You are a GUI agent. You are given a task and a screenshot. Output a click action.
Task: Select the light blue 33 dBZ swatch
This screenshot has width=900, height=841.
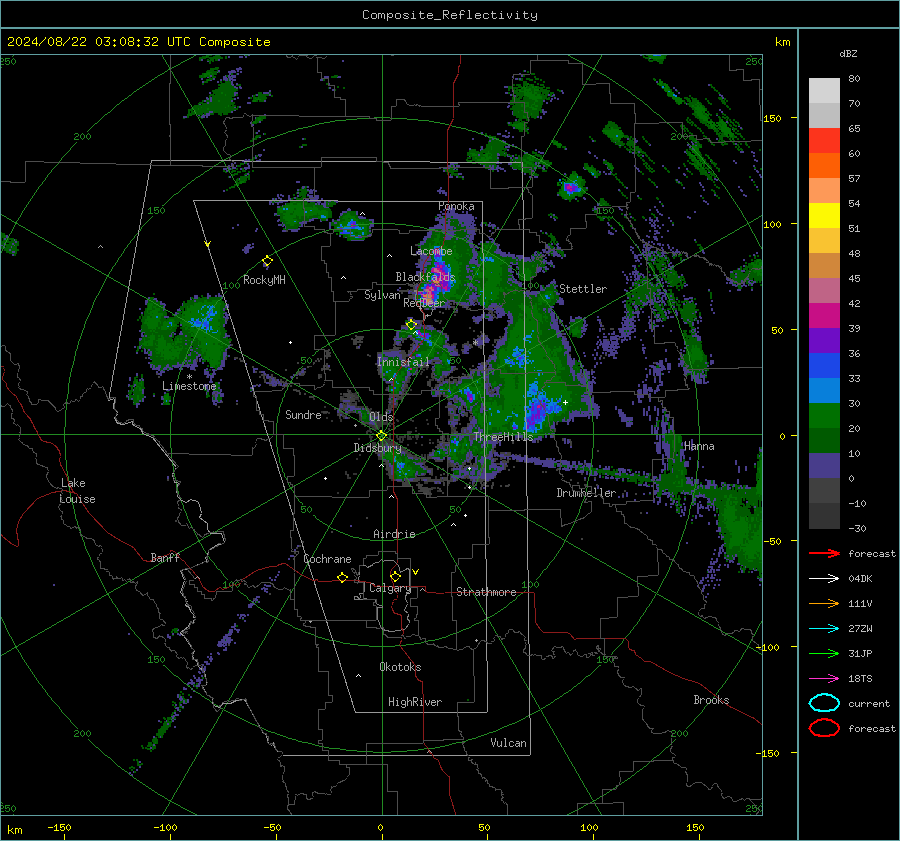[x=824, y=391]
